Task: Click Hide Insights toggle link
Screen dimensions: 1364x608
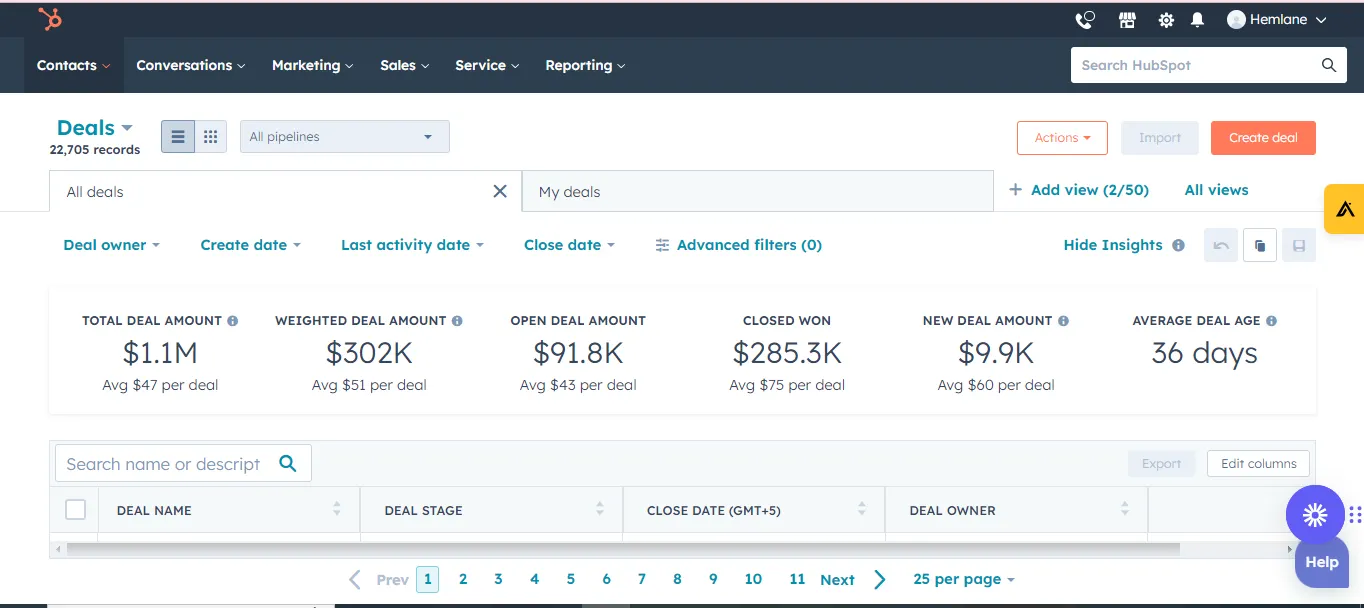Action: [1112, 245]
